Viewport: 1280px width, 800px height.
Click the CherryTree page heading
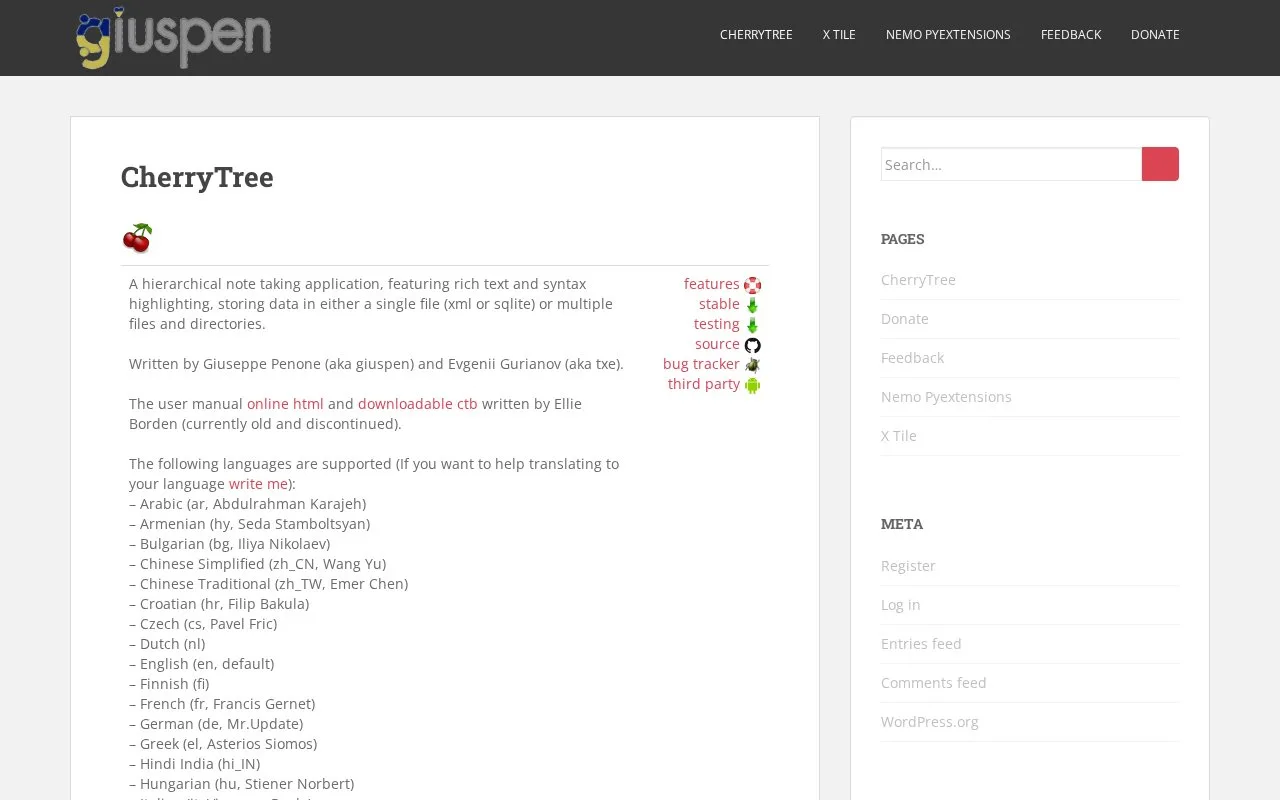point(197,177)
